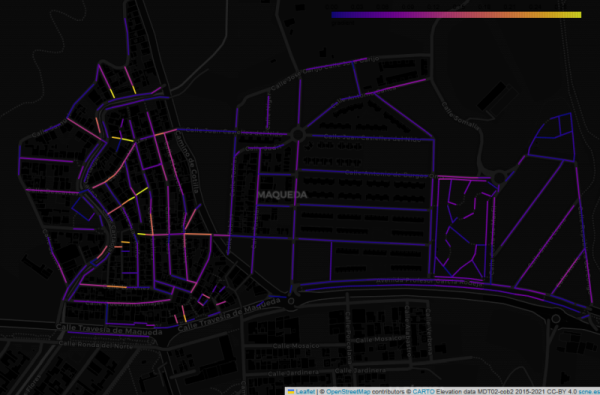This screenshot has height=395, width=600.
Task: Follow the CARTO attribution link
Action: (423, 392)
